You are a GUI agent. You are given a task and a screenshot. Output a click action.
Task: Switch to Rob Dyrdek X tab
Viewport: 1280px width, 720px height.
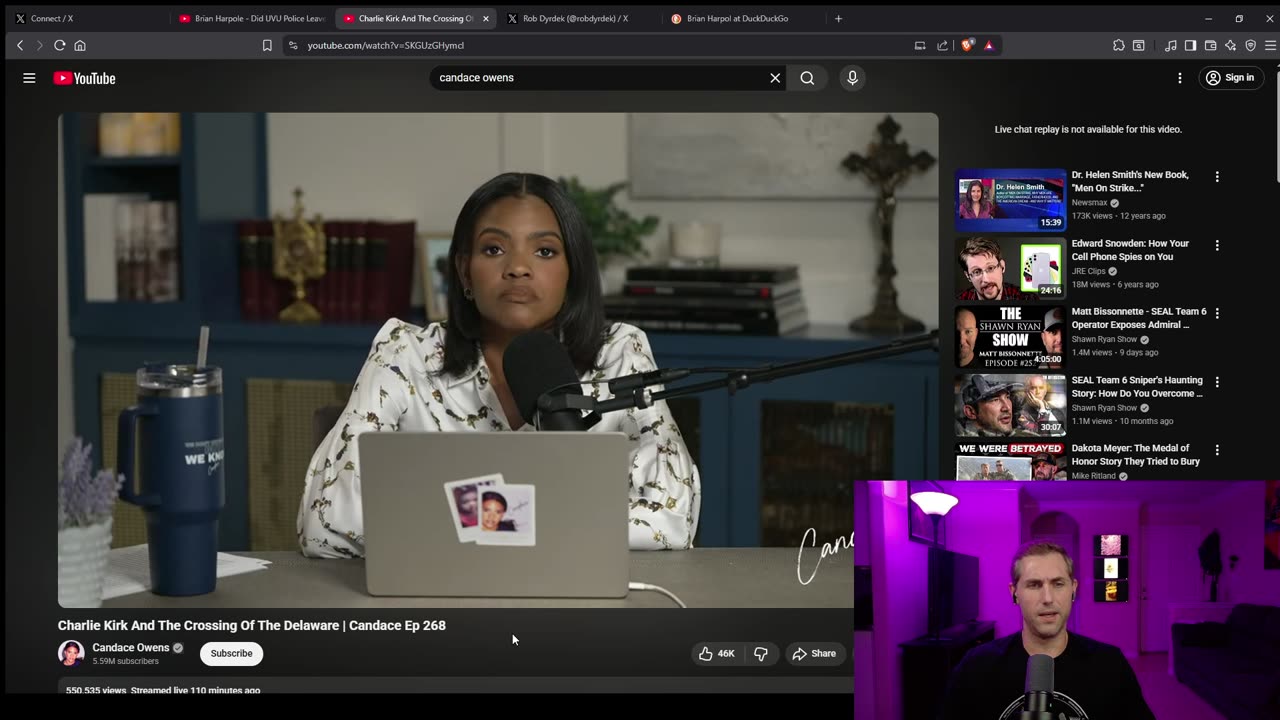(x=578, y=18)
